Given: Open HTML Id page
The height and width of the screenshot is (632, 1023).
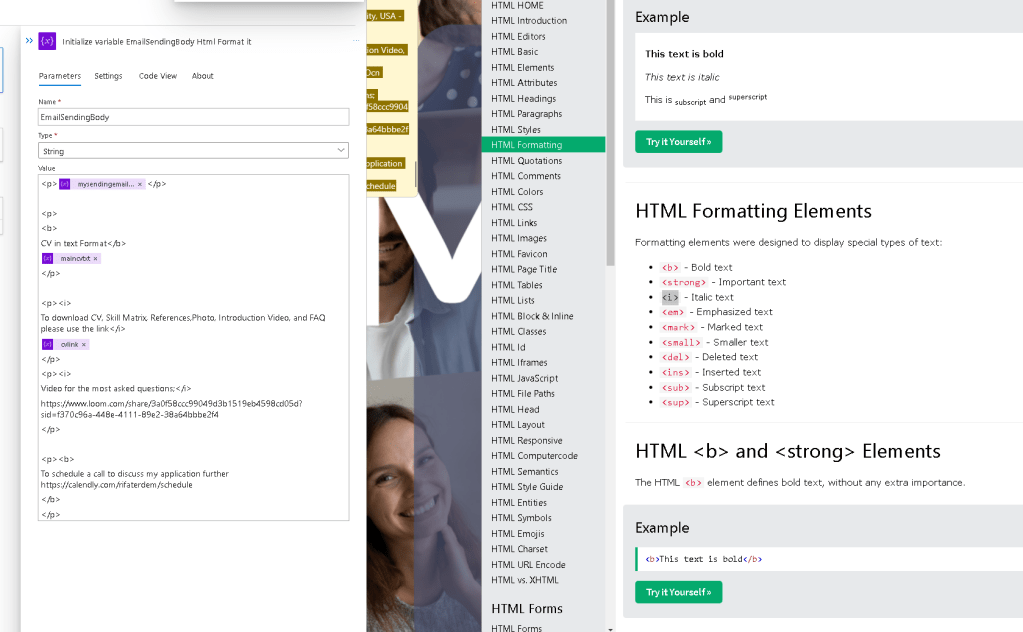Looking at the screenshot, I should pyautogui.click(x=508, y=348).
